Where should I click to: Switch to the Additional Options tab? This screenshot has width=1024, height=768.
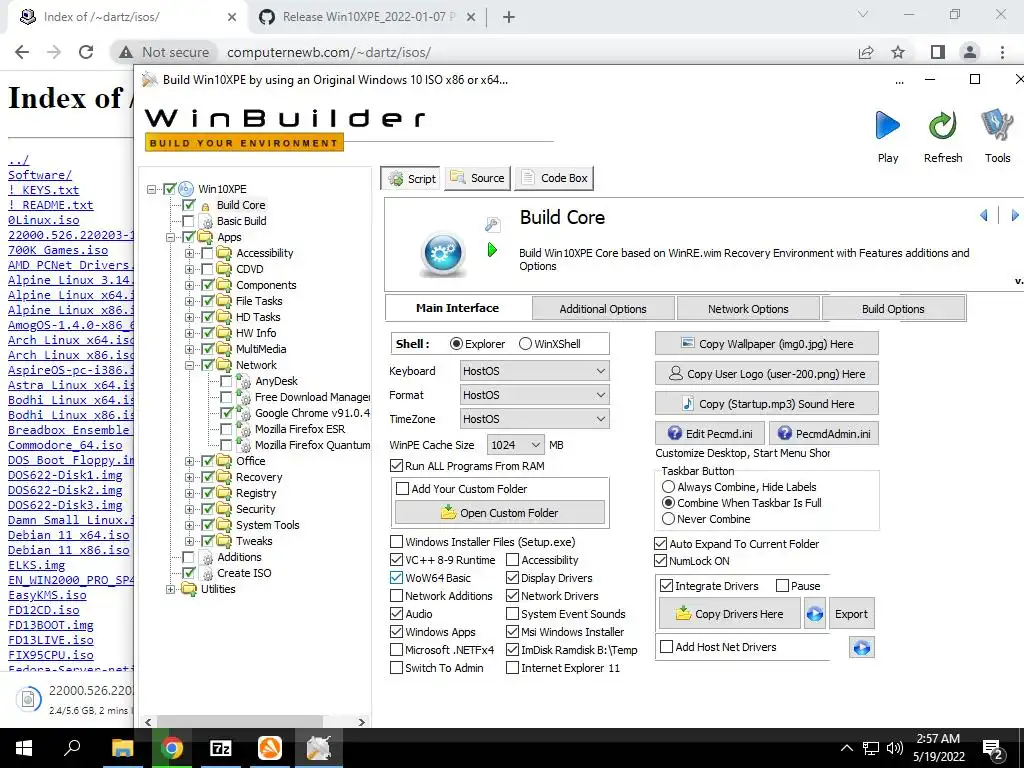coord(603,309)
